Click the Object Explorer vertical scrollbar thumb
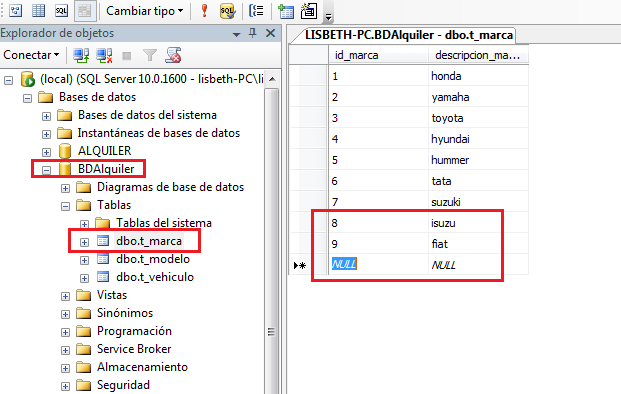Image resolution: width=621 pixels, height=394 pixels. click(x=272, y=242)
